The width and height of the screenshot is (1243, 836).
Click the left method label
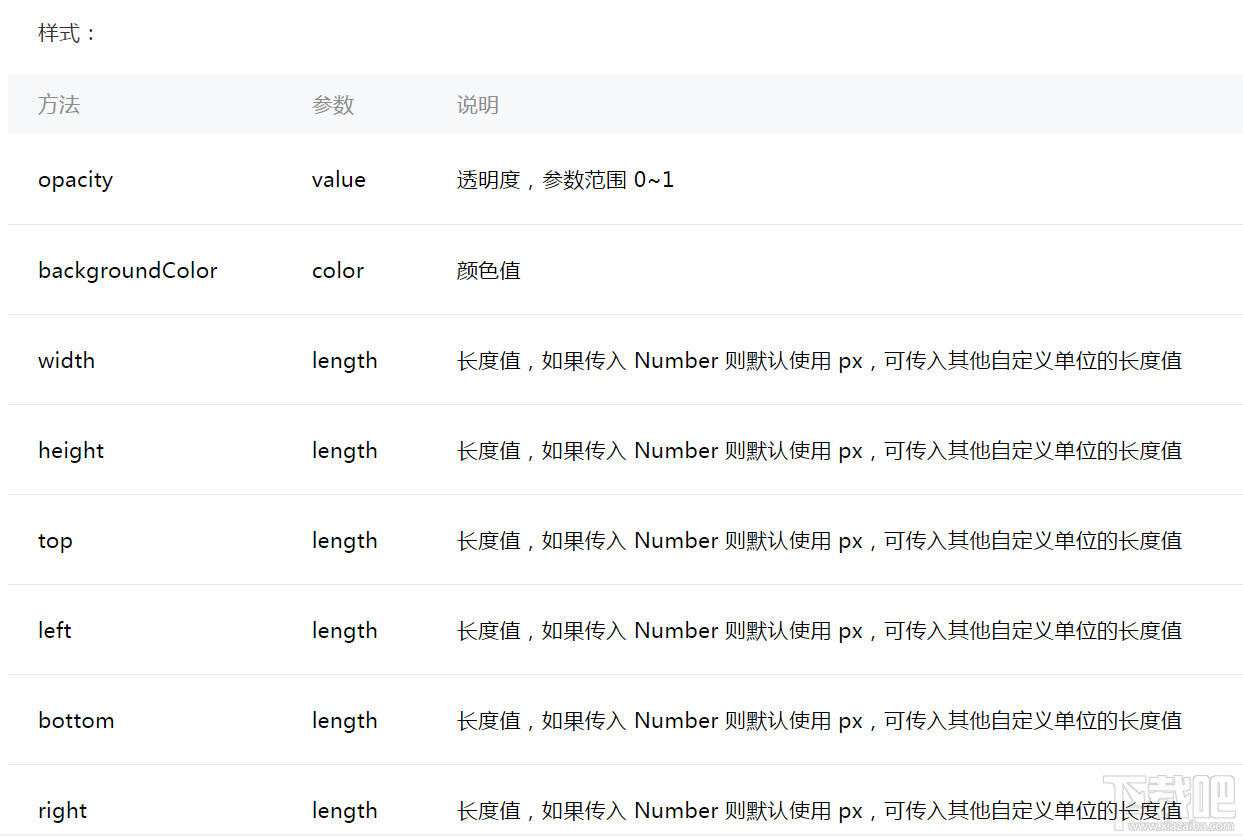point(53,630)
